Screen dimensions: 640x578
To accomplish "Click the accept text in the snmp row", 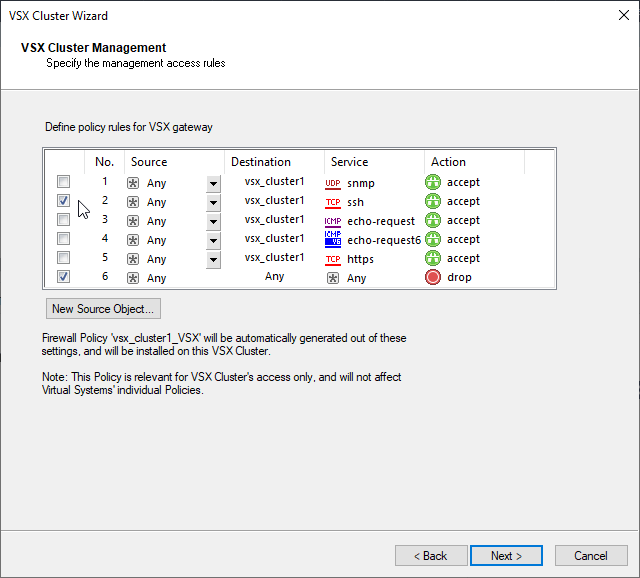I will [x=463, y=182].
